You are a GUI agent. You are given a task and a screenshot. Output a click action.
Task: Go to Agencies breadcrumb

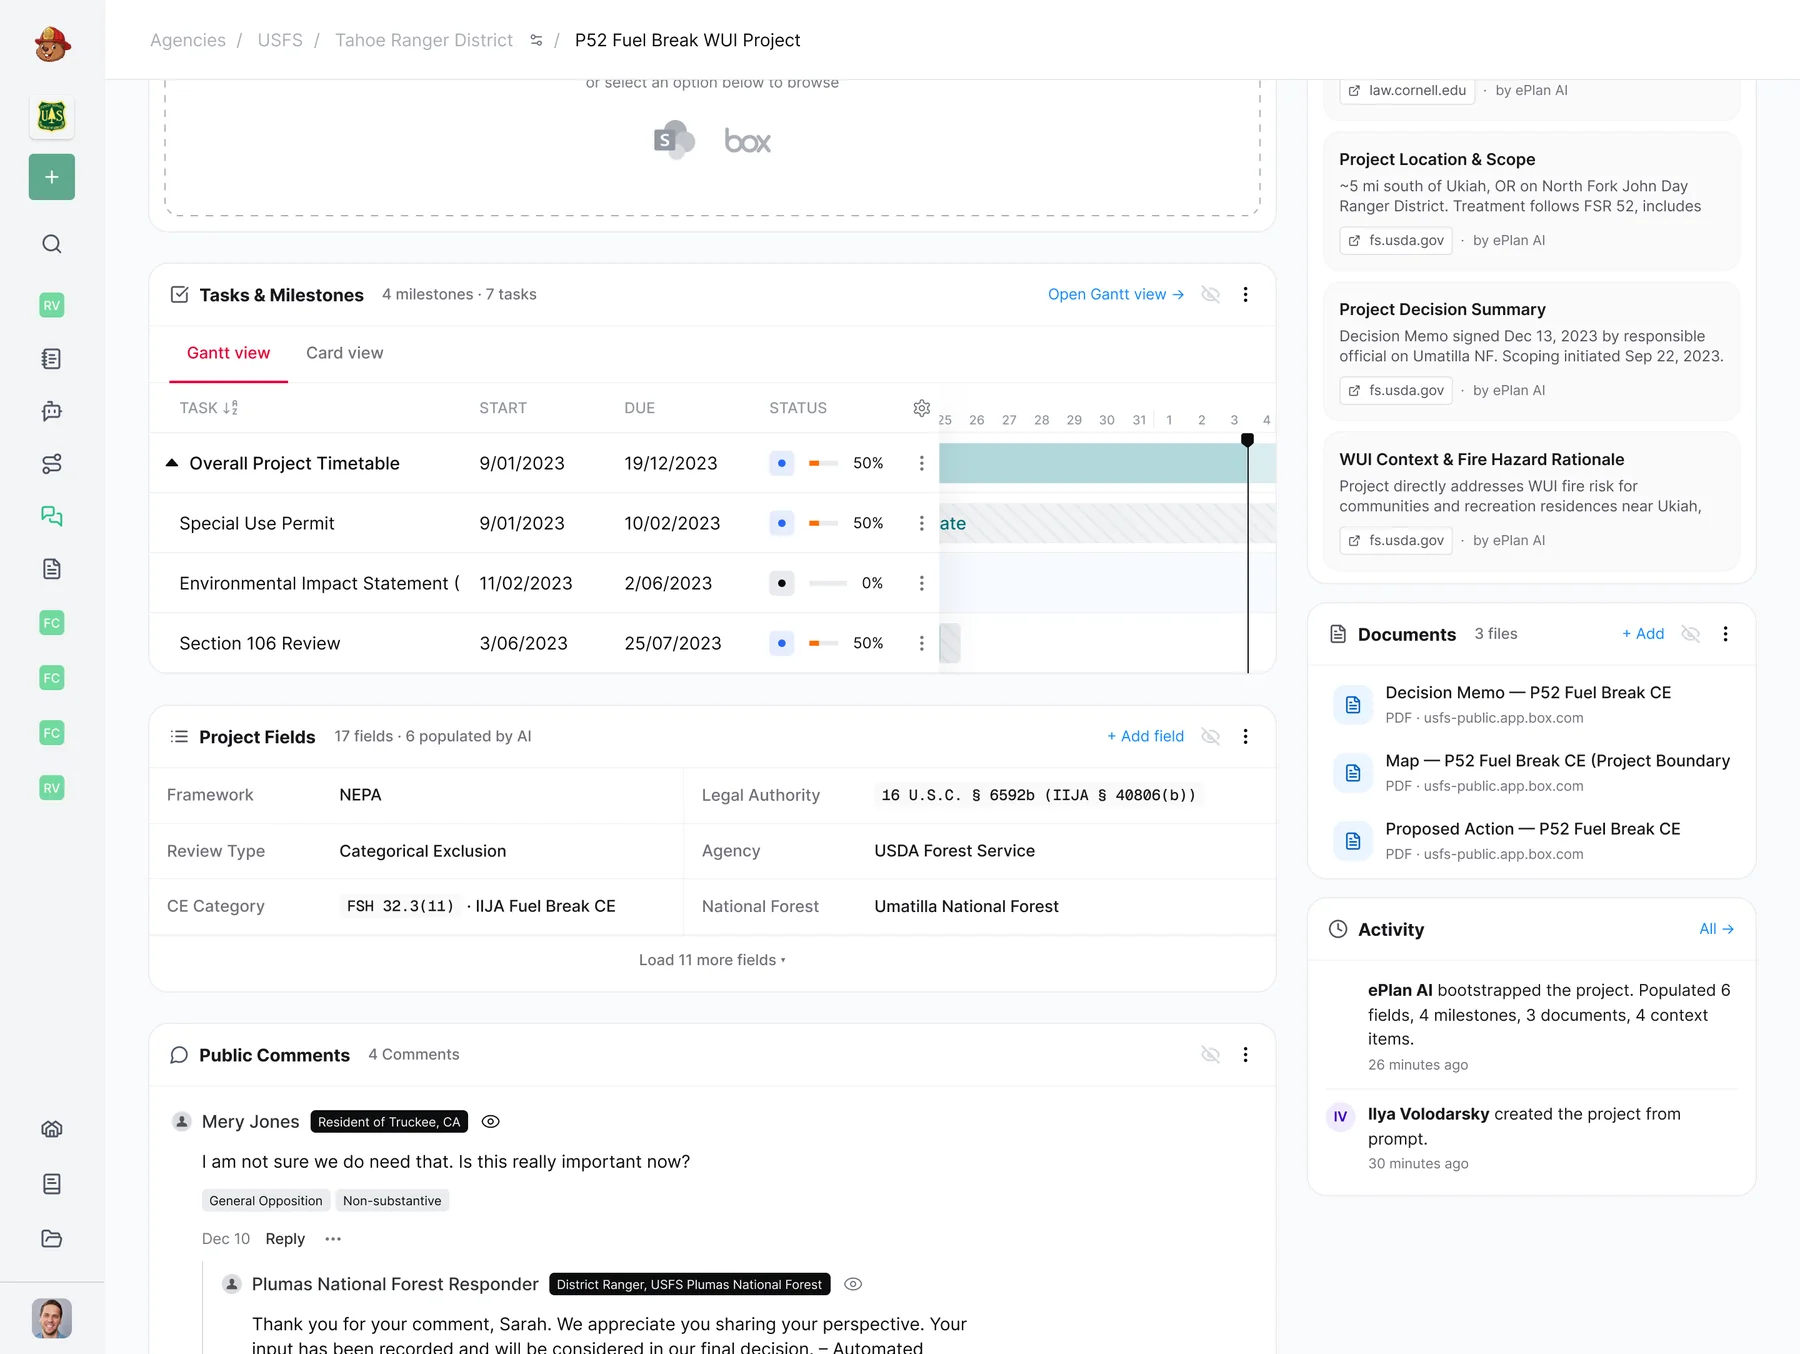[x=188, y=40]
